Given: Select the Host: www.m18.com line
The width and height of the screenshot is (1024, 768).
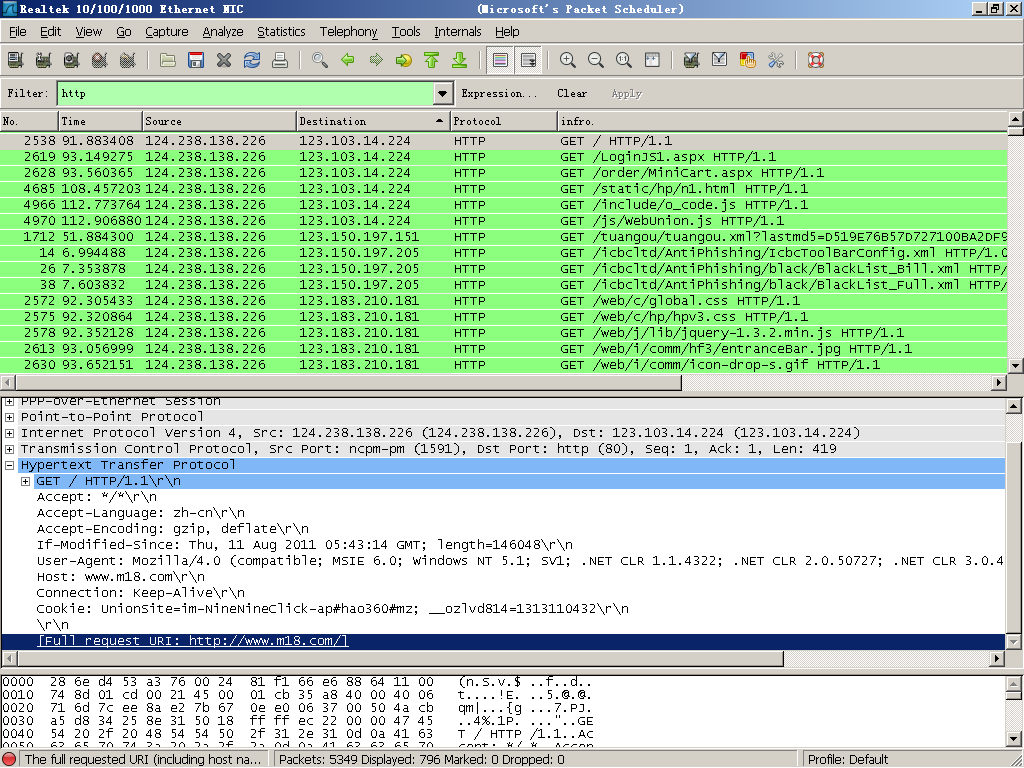Looking at the screenshot, I should click(x=121, y=577).
